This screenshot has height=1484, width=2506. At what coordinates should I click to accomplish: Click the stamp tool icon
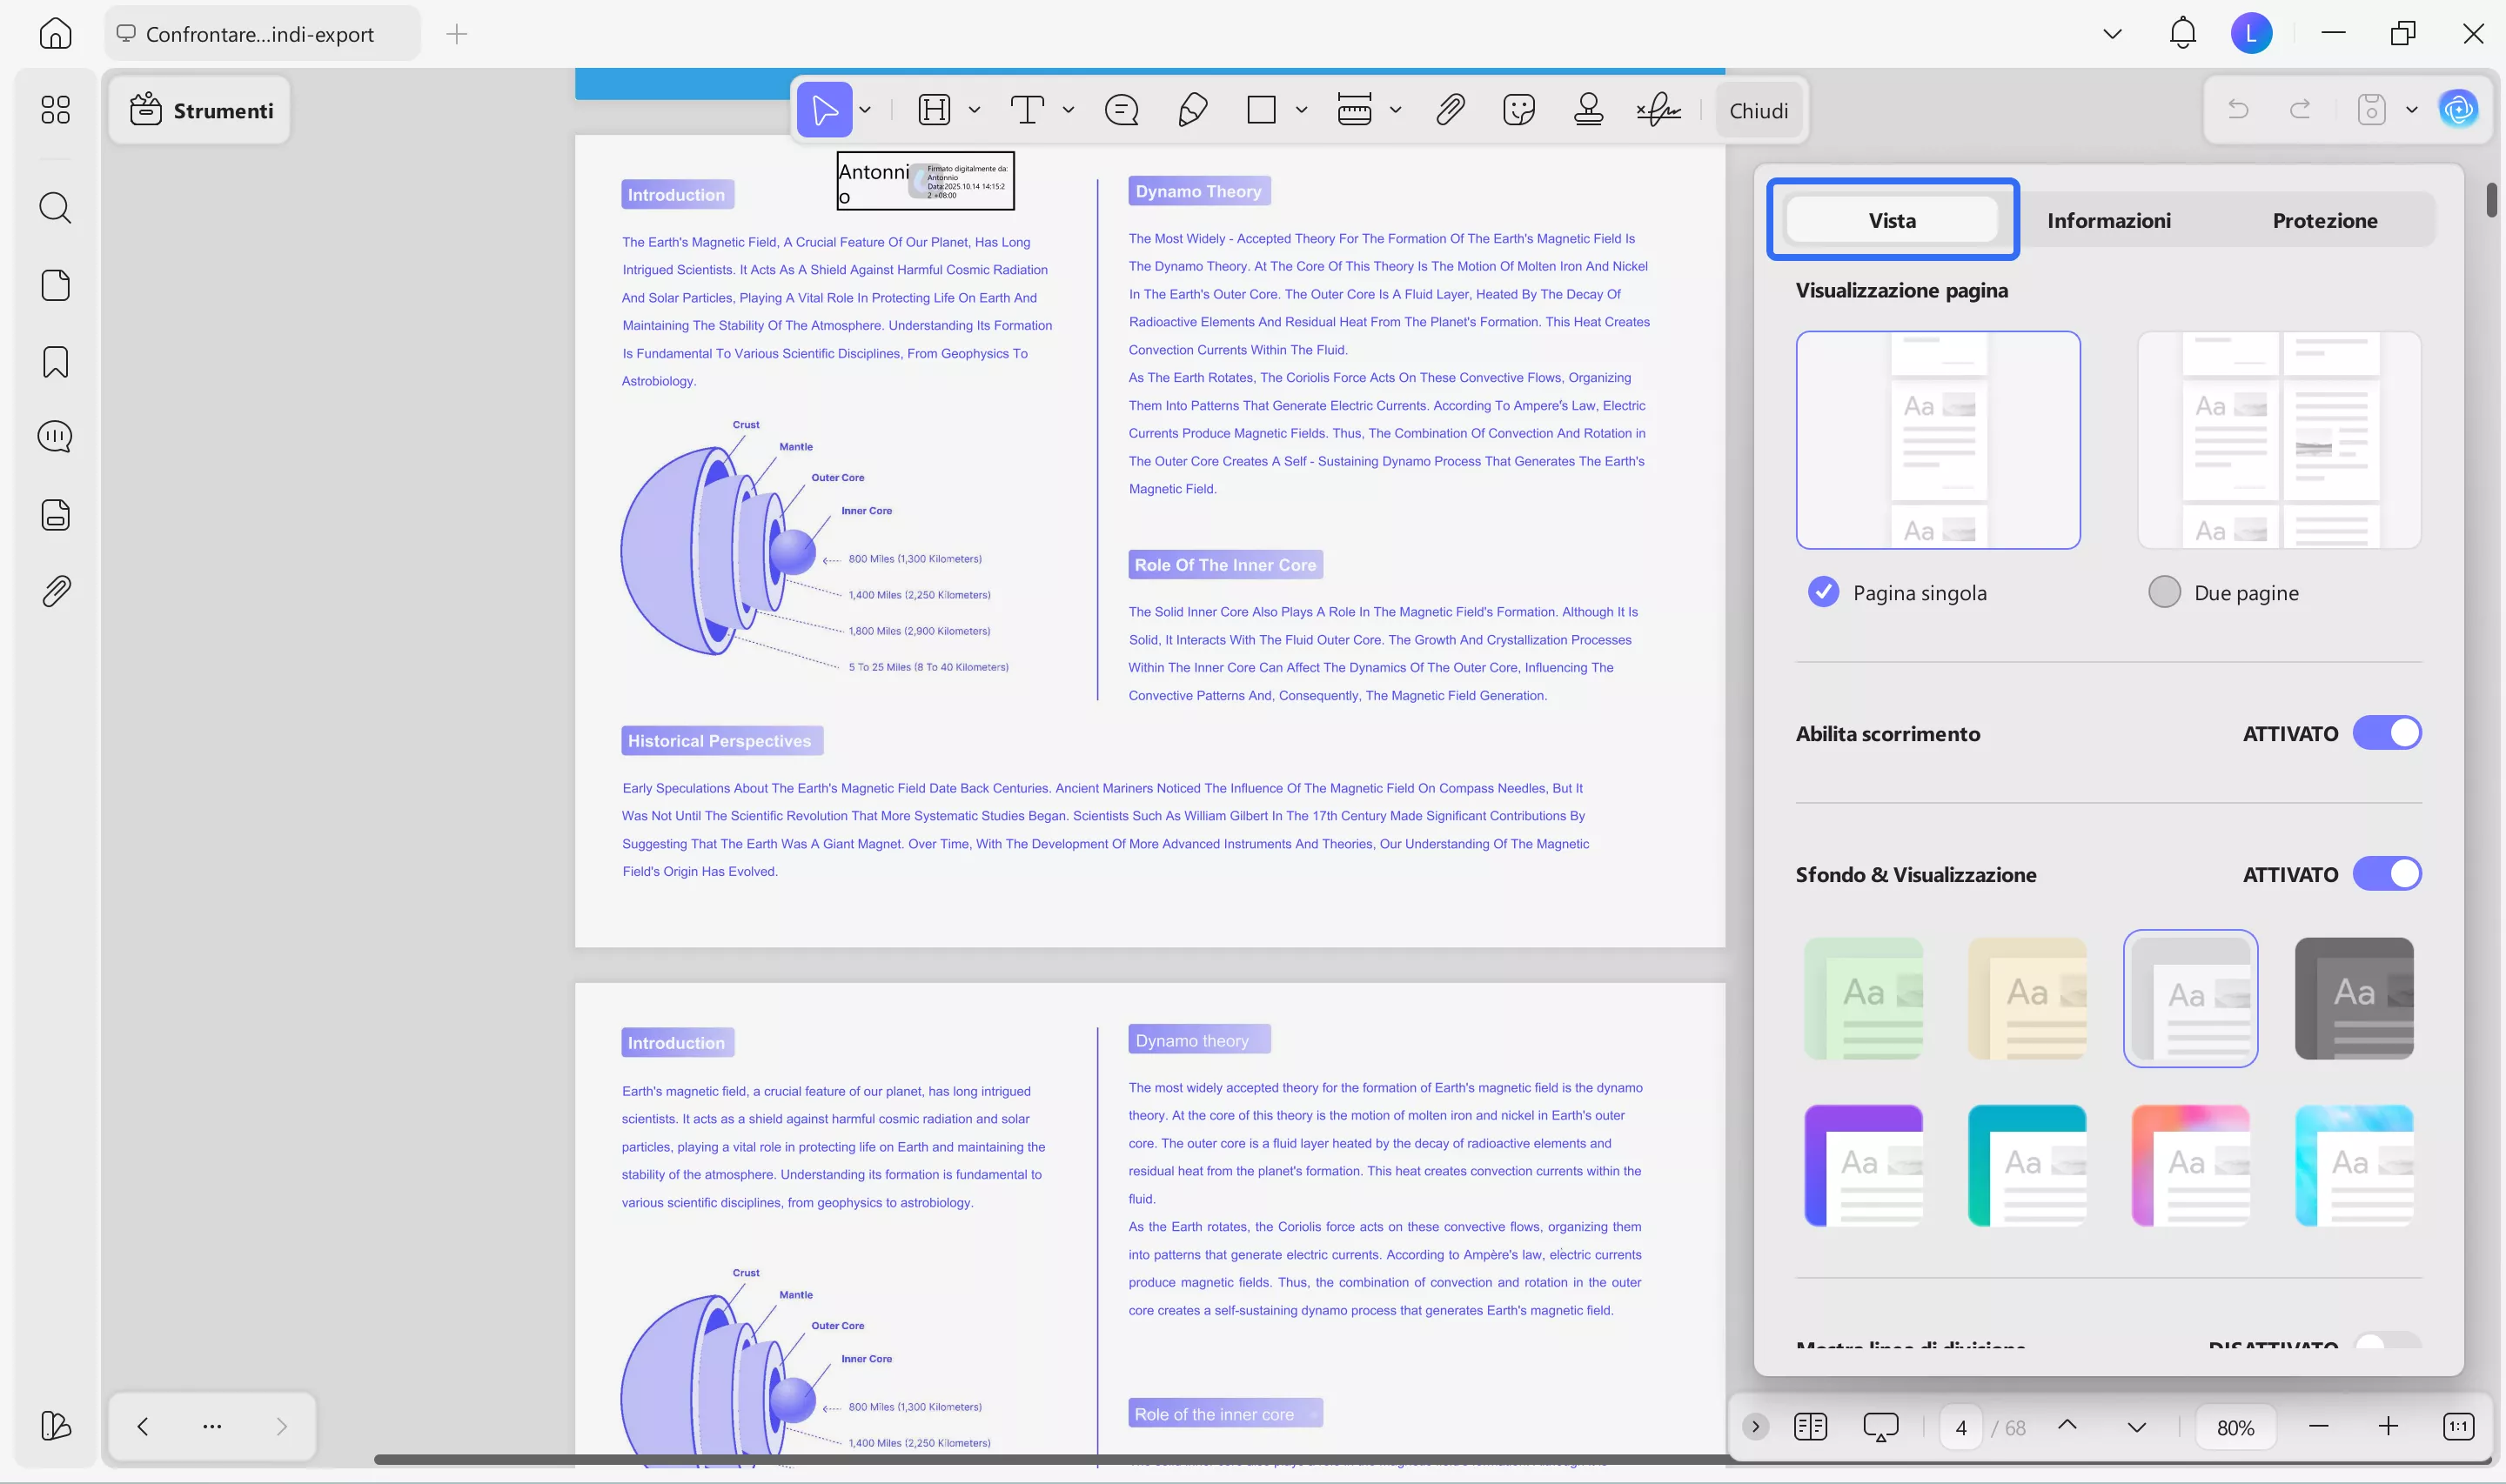(x=1588, y=109)
